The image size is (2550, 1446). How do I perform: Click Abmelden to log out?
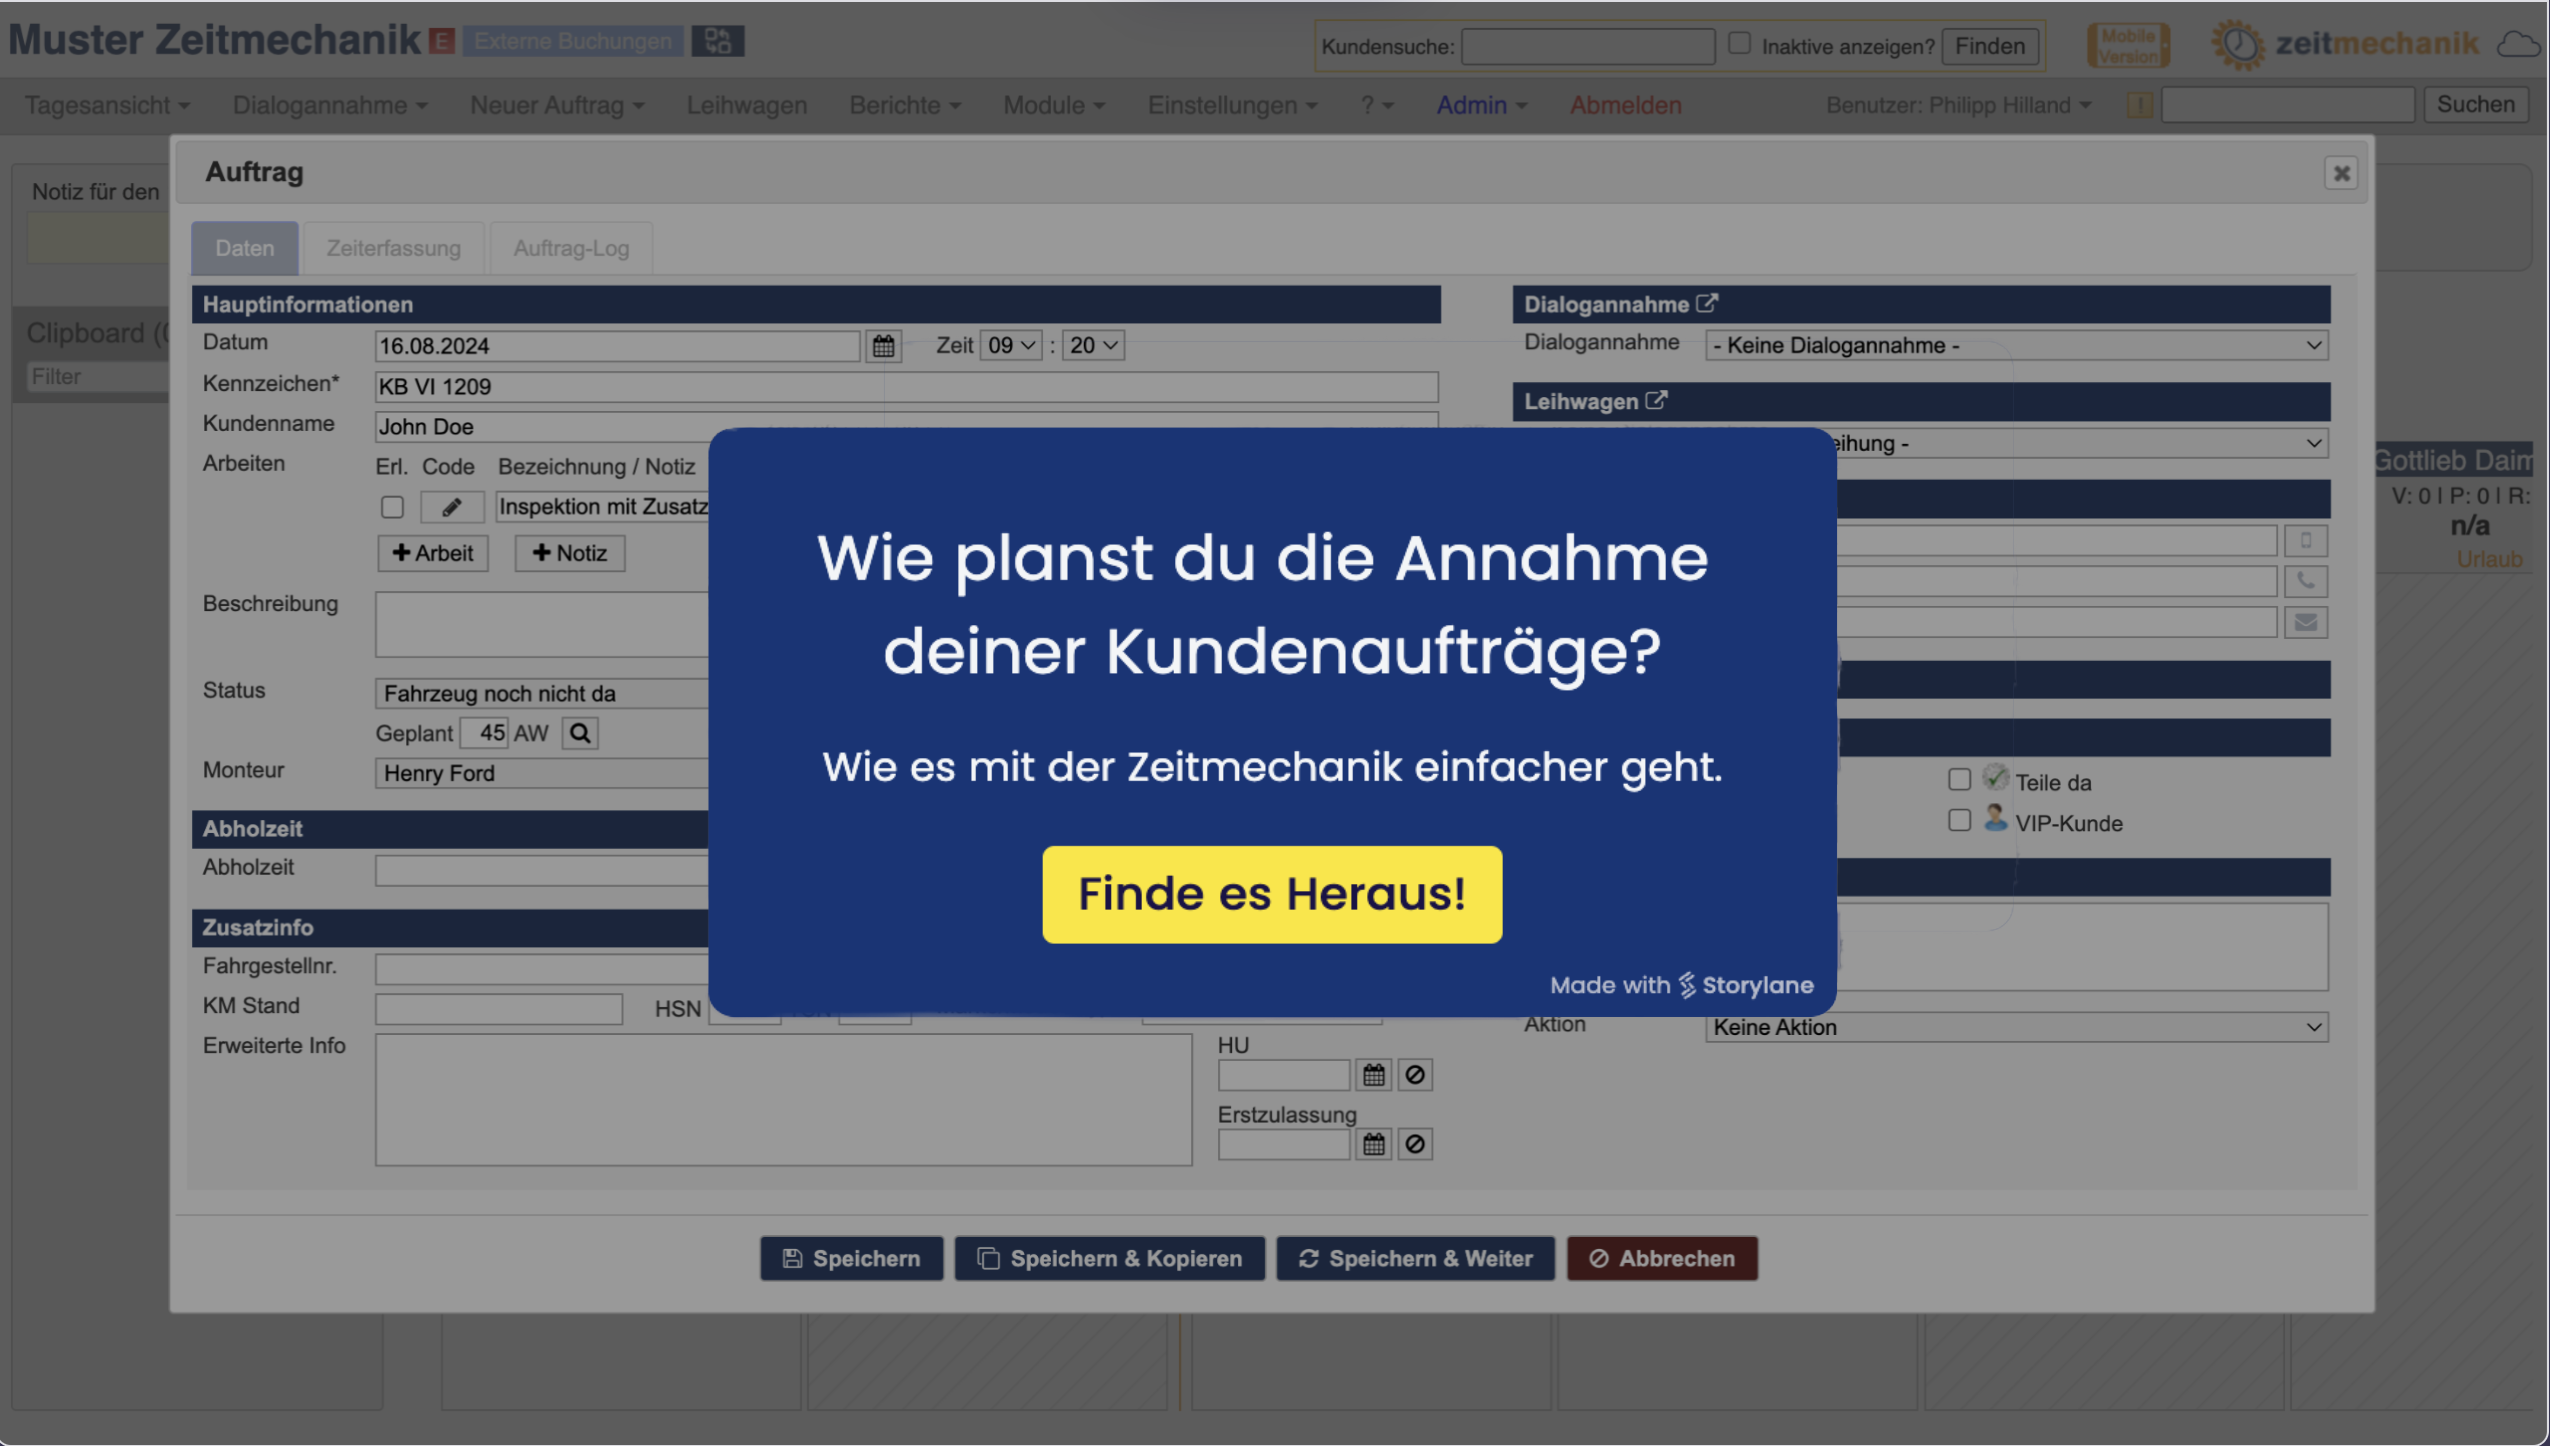point(1625,105)
